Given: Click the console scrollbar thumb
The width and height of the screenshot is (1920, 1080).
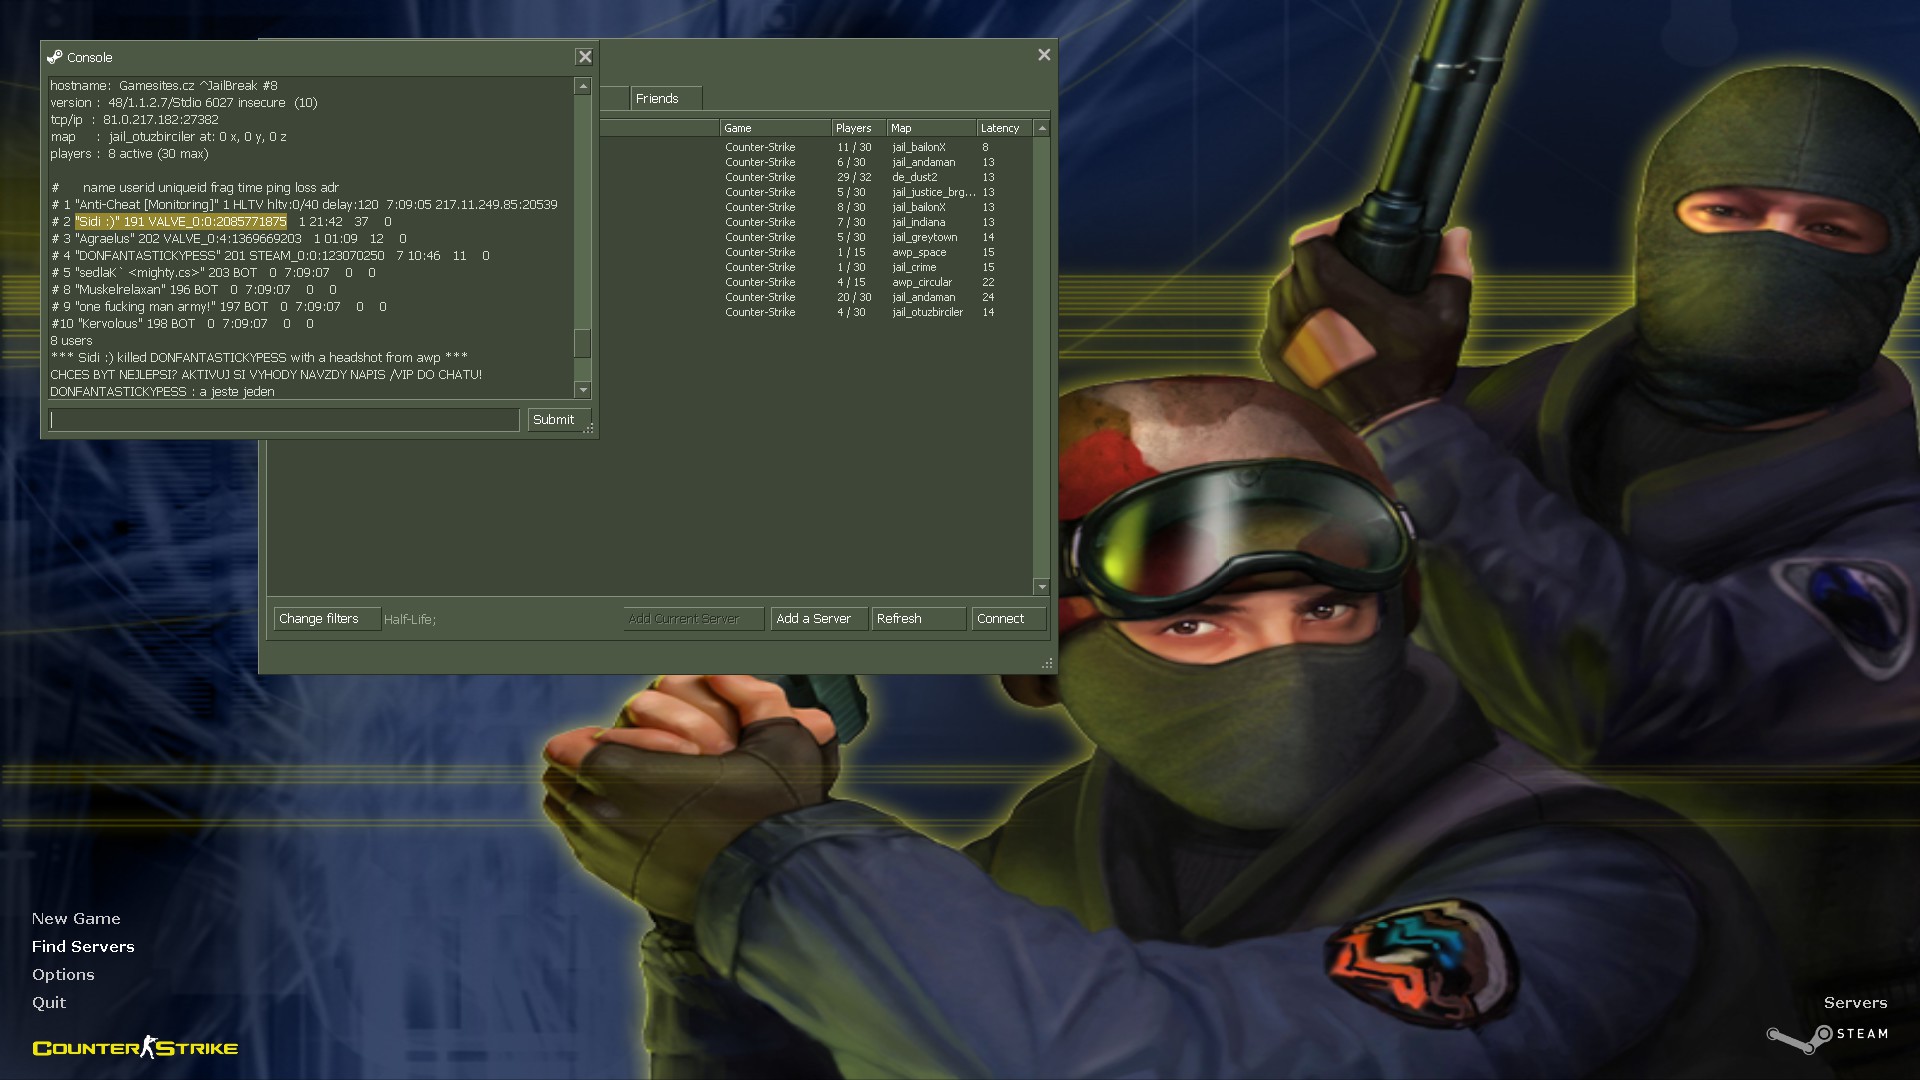Looking at the screenshot, I should [582, 343].
